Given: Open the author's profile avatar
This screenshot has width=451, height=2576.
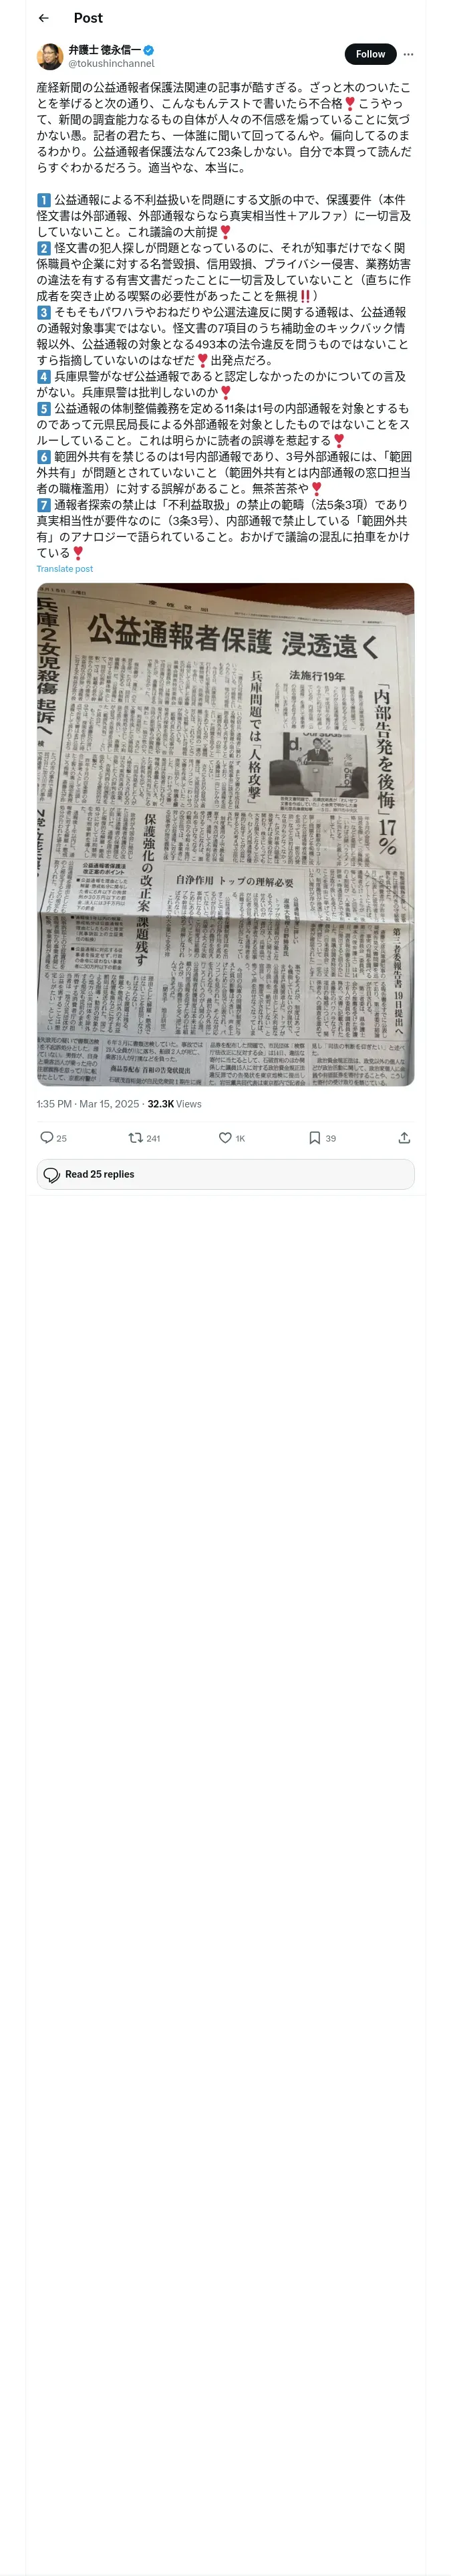Looking at the screenshot, I should point(50,56).
